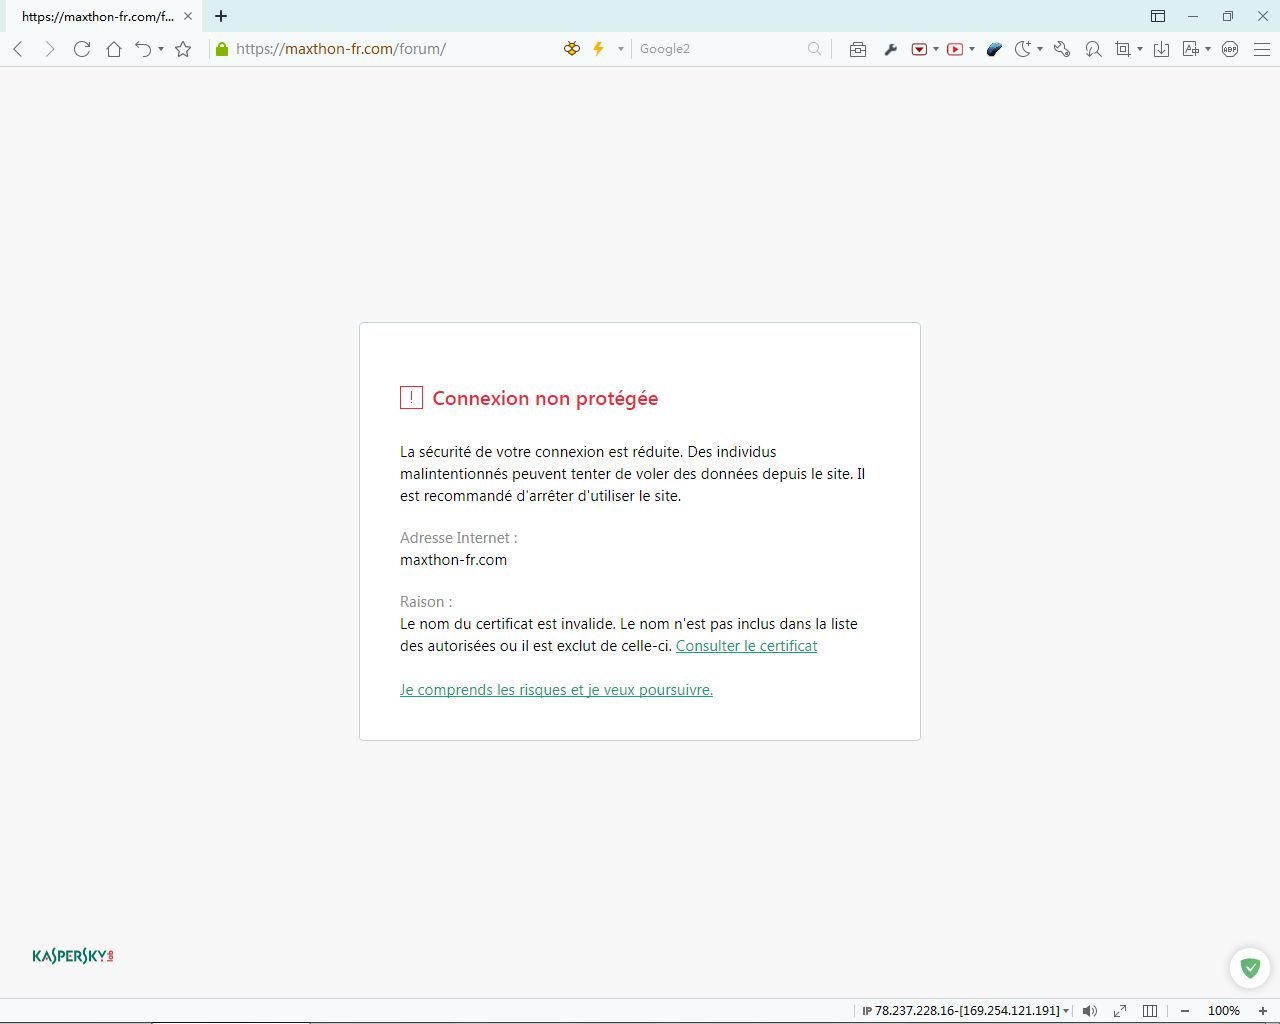The height and width of the screenshot is (1024, 1280).
Task: Toggle night mode moon icon
Action: (x=1023, y=49)
